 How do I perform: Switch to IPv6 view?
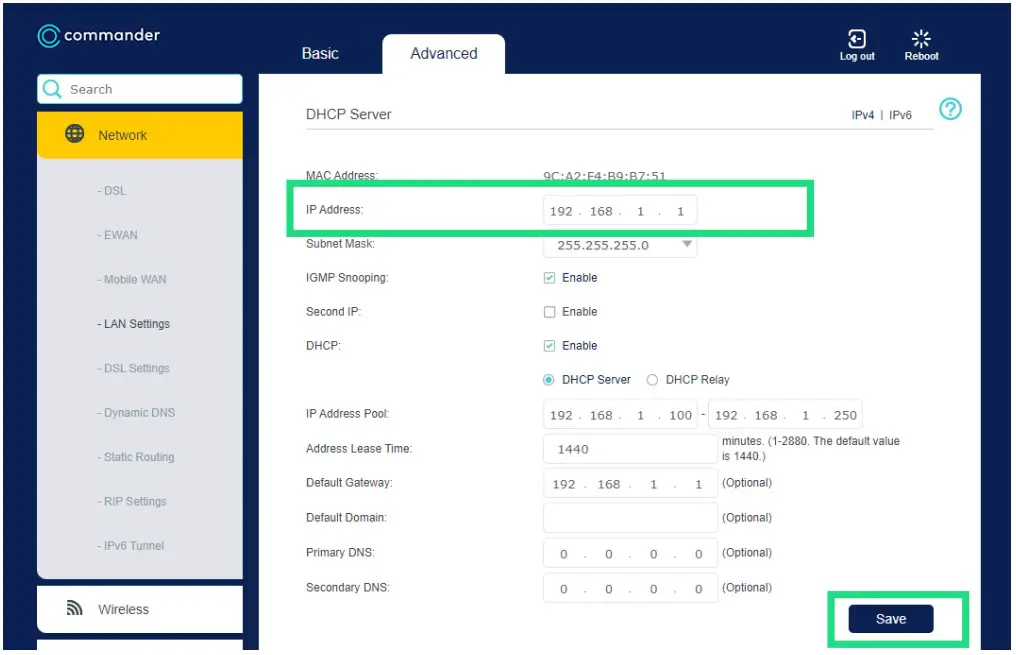pyautogui.click(x=901, y=114)
